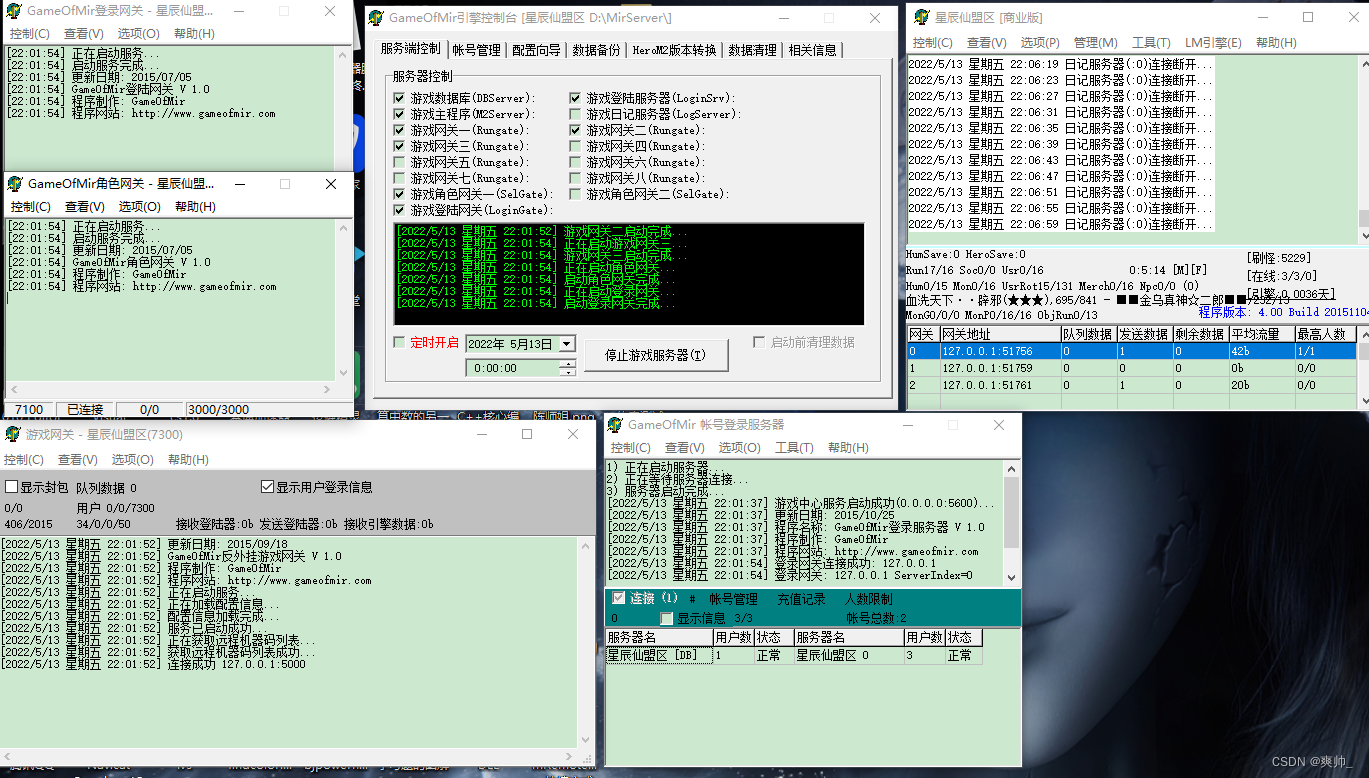The width and height of the screenshot is (1369, 778).
Task: Click the 0:00:00 time spinner arrows
Action: 568,368
